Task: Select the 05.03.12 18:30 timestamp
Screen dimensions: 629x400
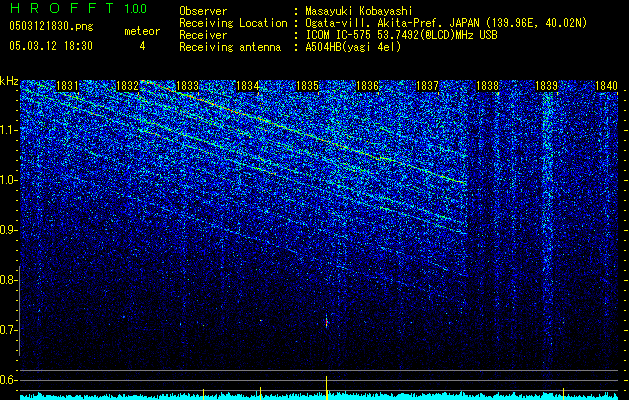Action: click(51, 46)
